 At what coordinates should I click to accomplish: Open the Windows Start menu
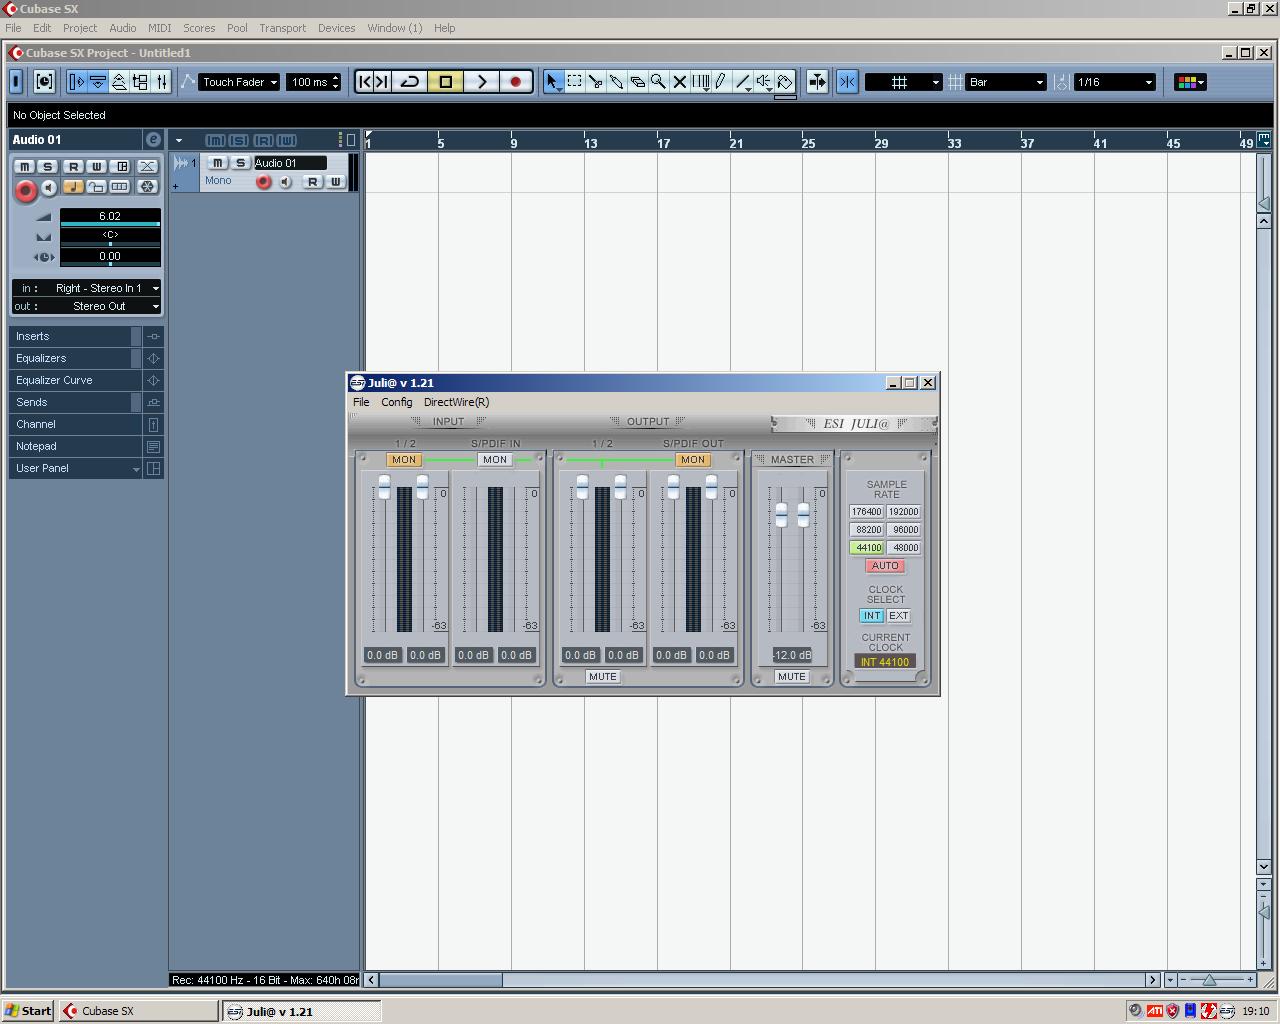coord(28,1011)
